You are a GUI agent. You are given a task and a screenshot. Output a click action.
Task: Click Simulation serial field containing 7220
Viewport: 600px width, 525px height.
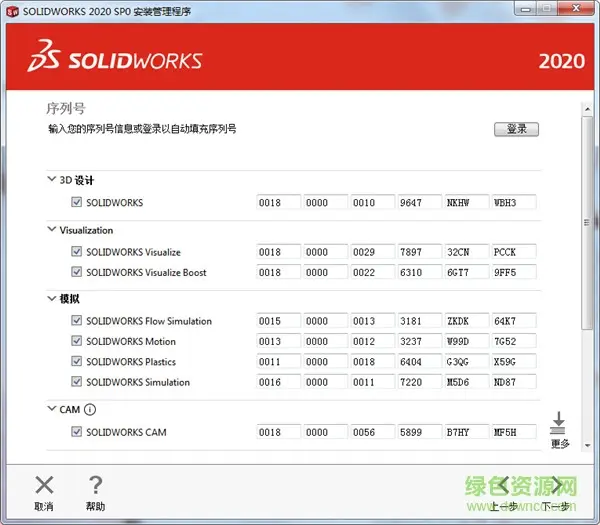(419, 381)
